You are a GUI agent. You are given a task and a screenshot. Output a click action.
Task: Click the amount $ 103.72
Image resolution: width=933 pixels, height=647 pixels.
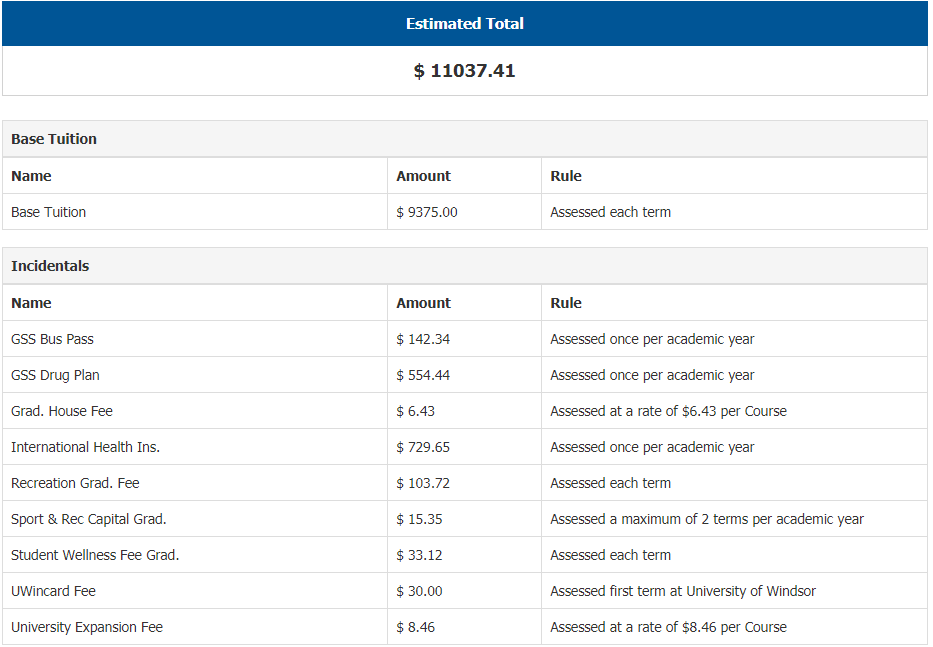tap(423, 483)
